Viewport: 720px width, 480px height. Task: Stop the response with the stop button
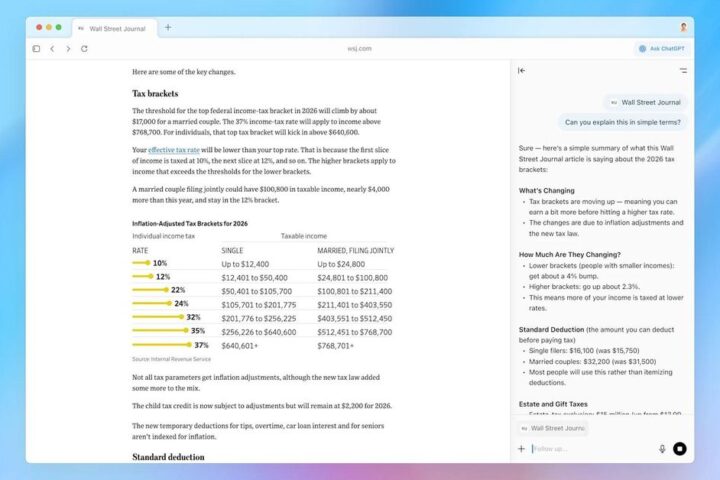point(680,449)
